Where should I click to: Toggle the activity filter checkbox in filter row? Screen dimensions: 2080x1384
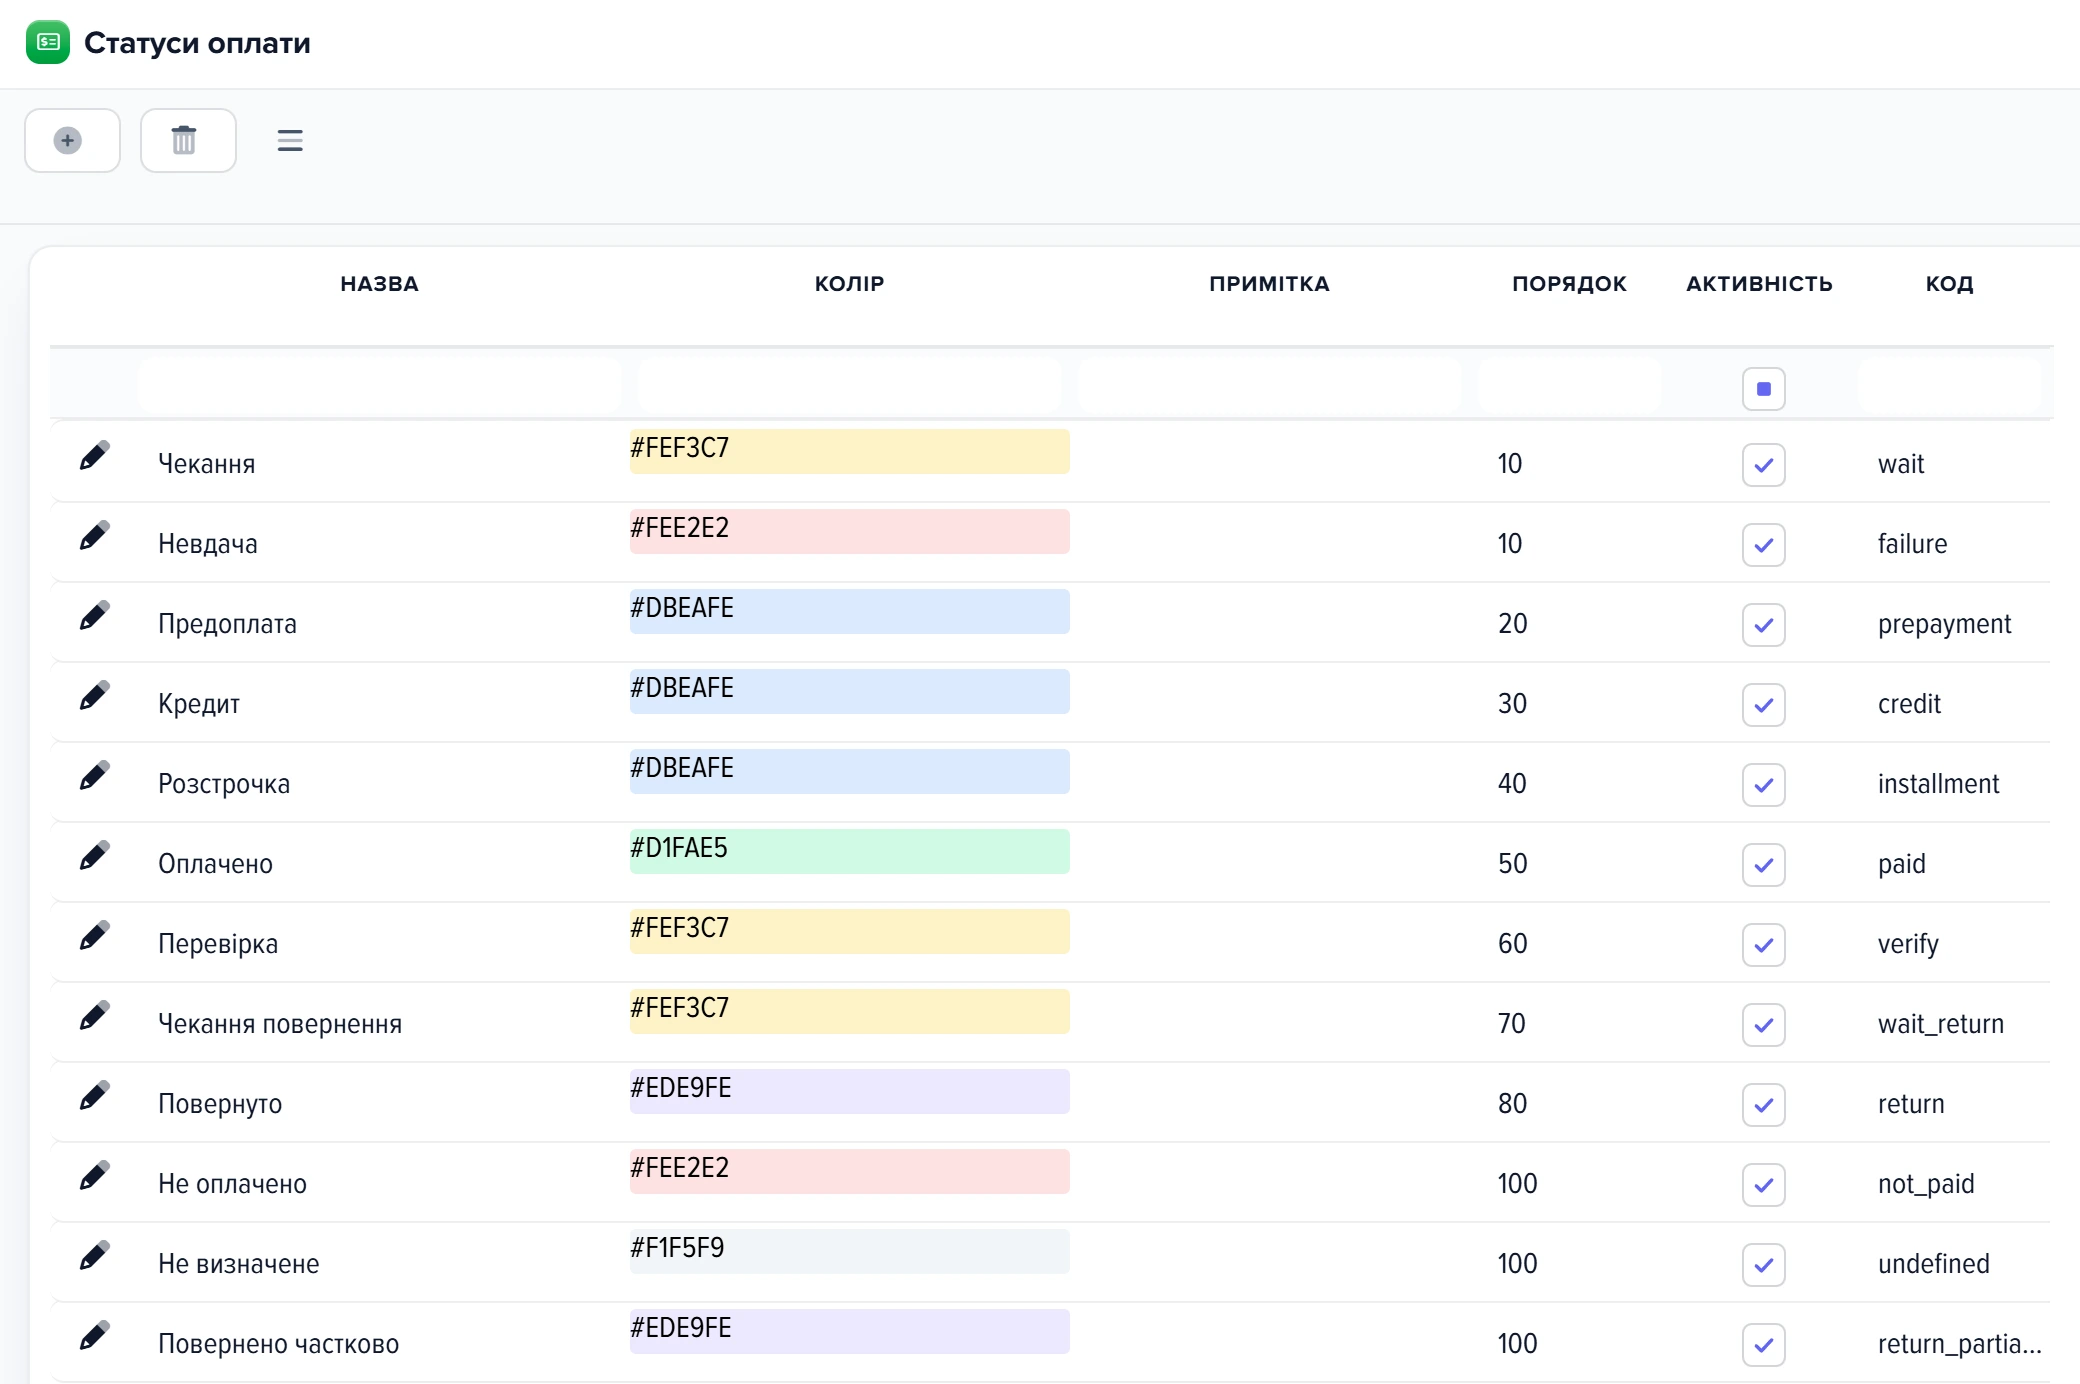(x=1763, y=389)
